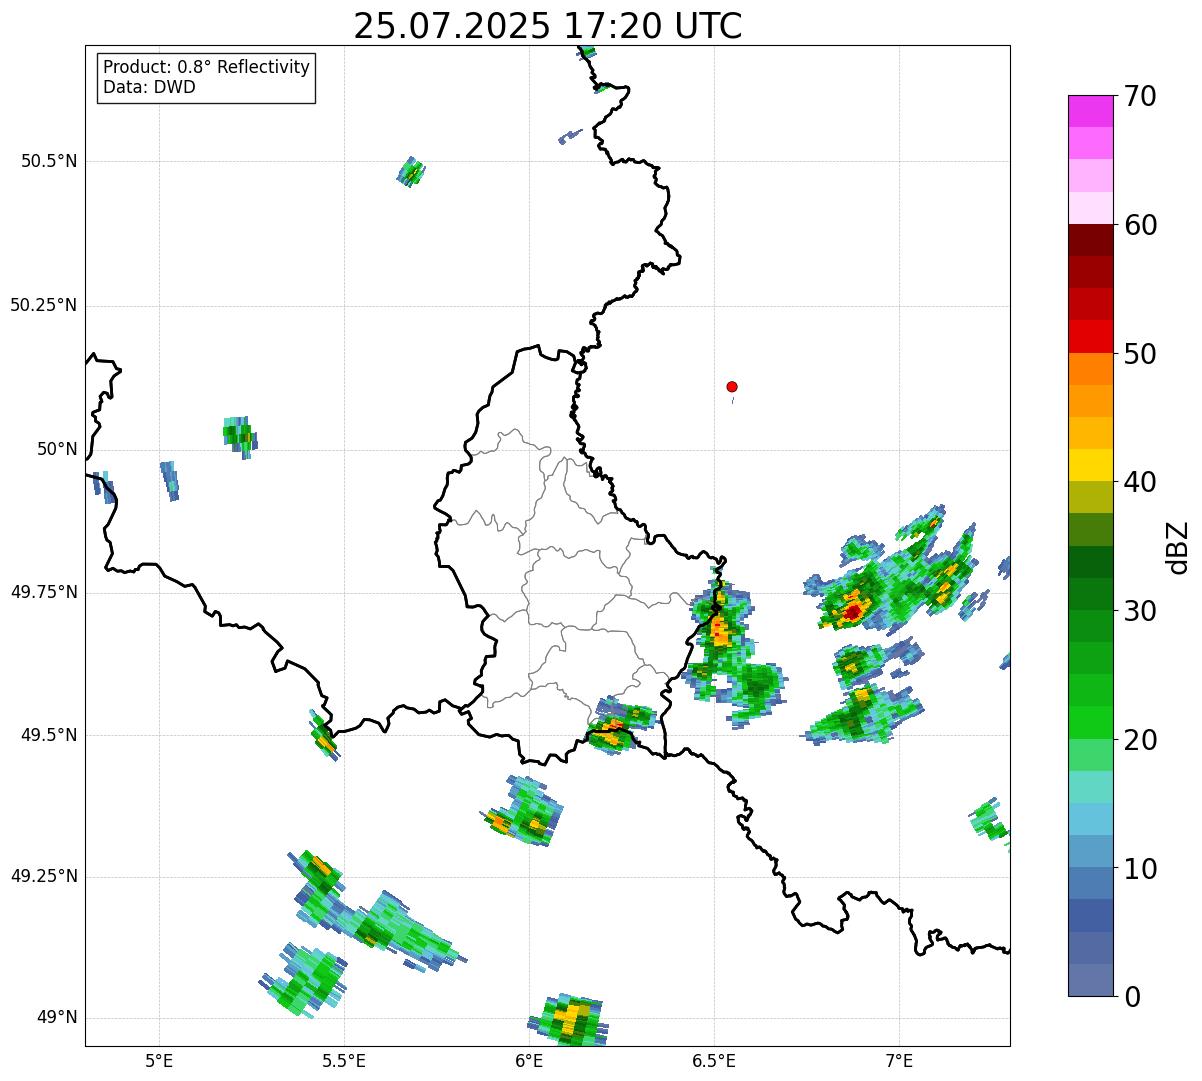Click the Product: 0.8° Reflectivity label
The width and height of the screenshot is (1202, 1081).
coord(206,68)
